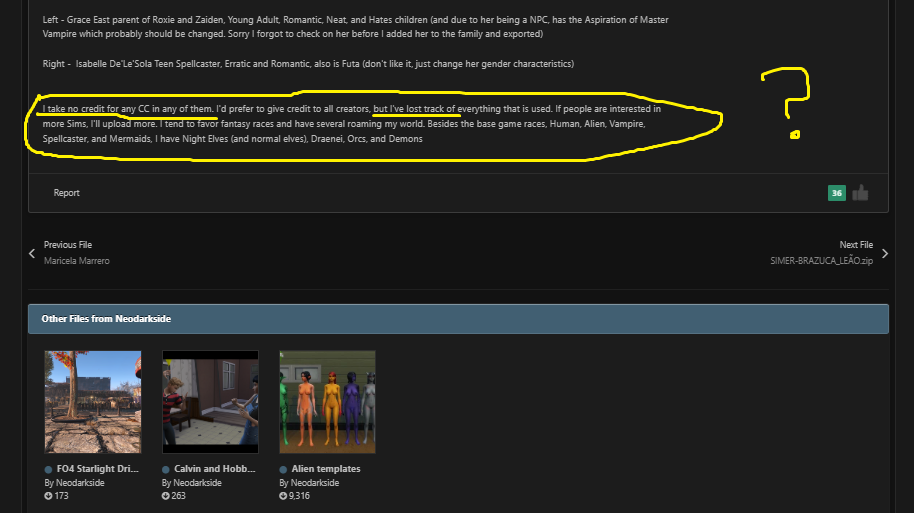Open Previous File Maricela Marrero

[x=76, y=253]
